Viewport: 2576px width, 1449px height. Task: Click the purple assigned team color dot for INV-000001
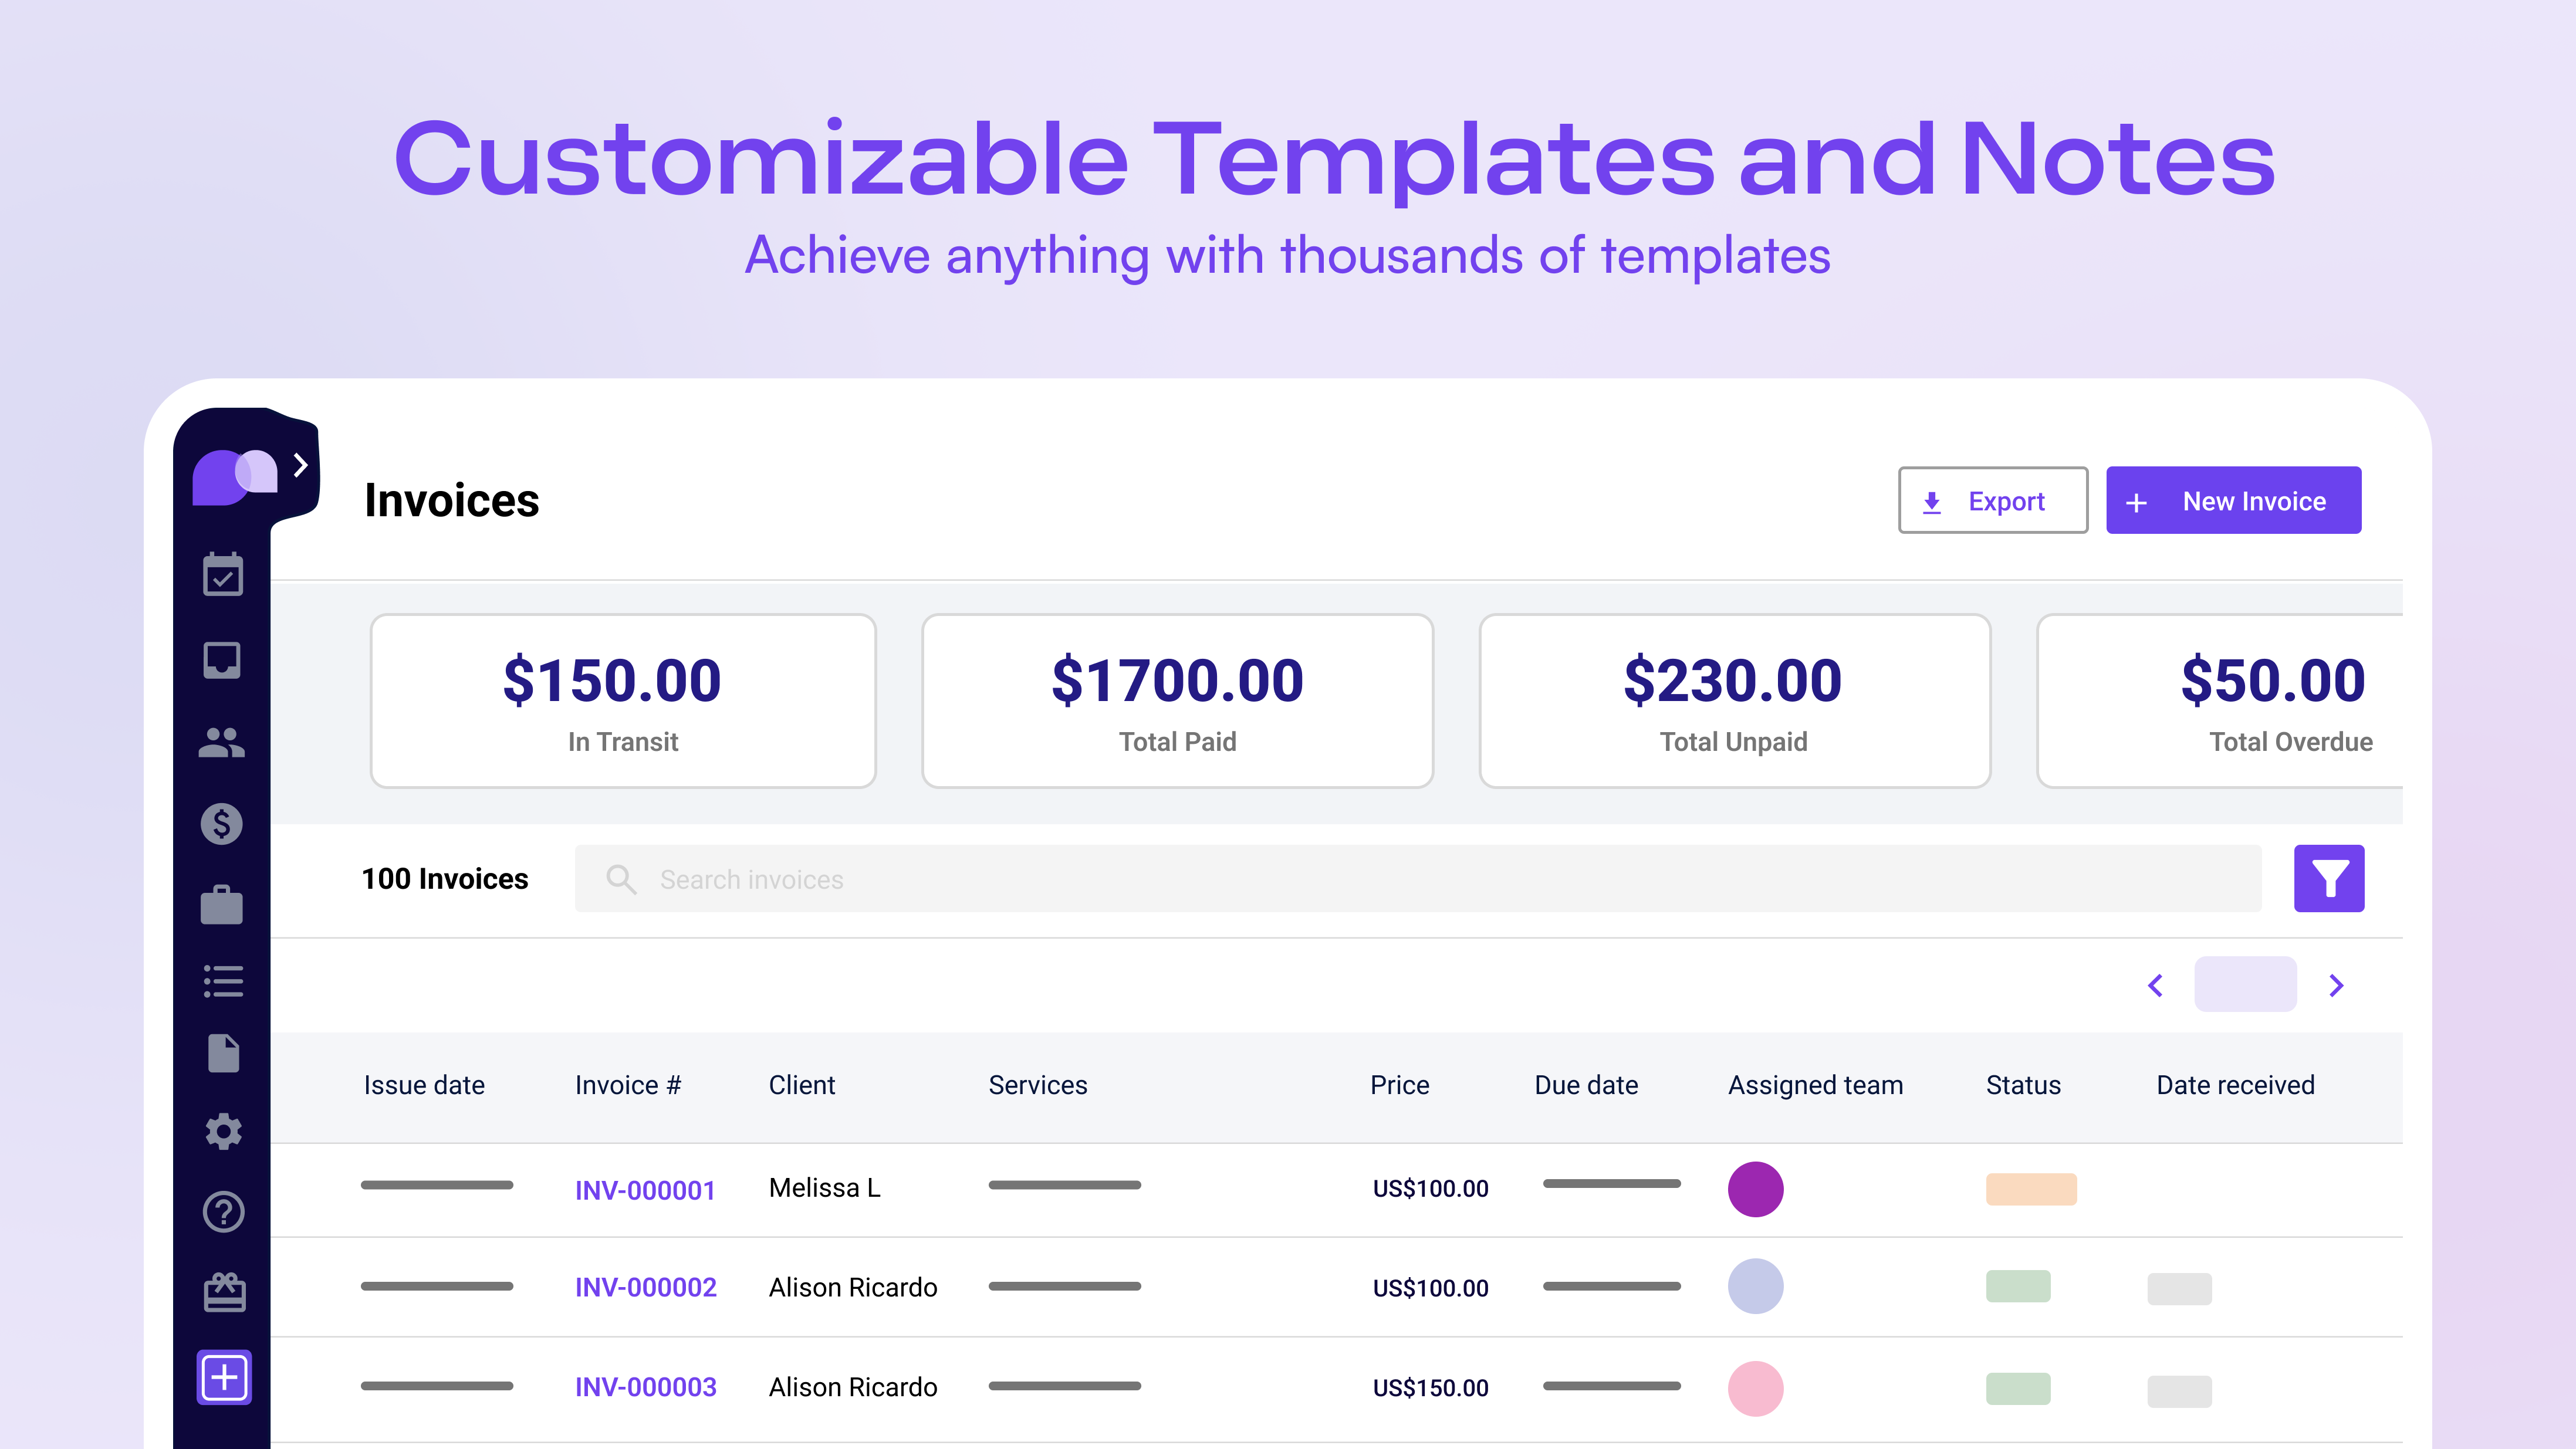(1755, 1189)
